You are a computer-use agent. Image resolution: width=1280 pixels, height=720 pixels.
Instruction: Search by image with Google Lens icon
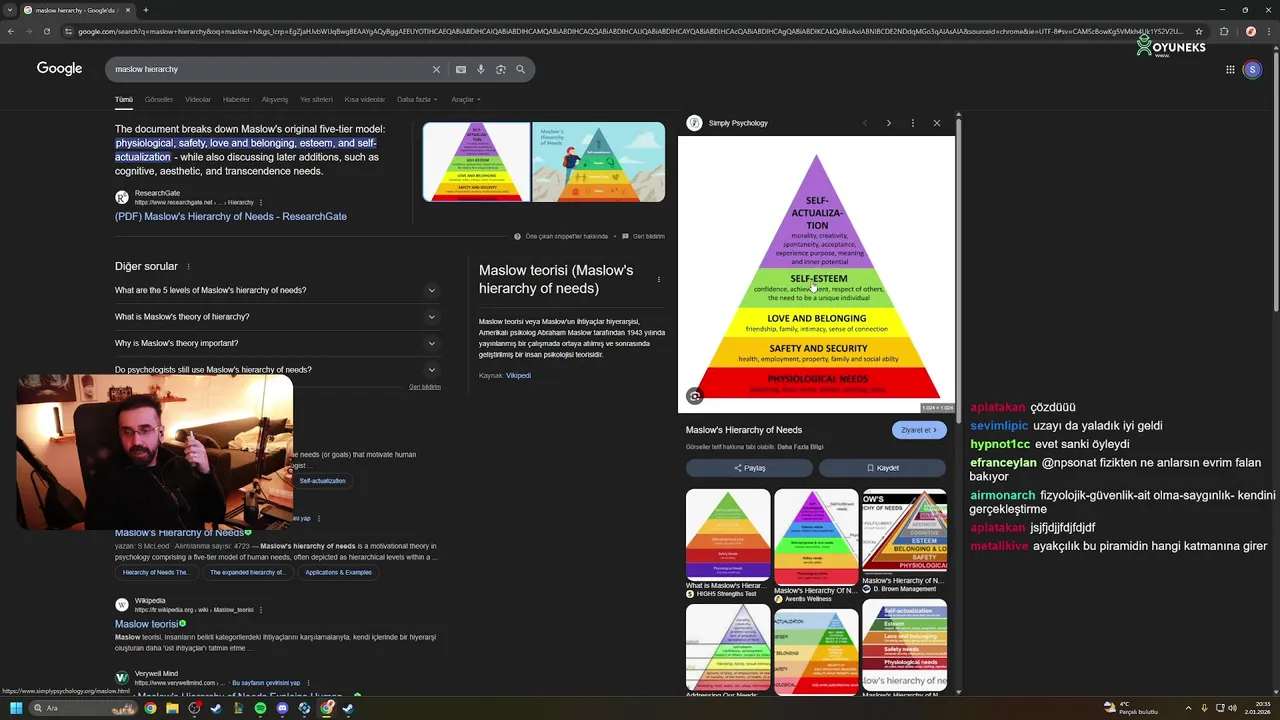tap(501, 70)
